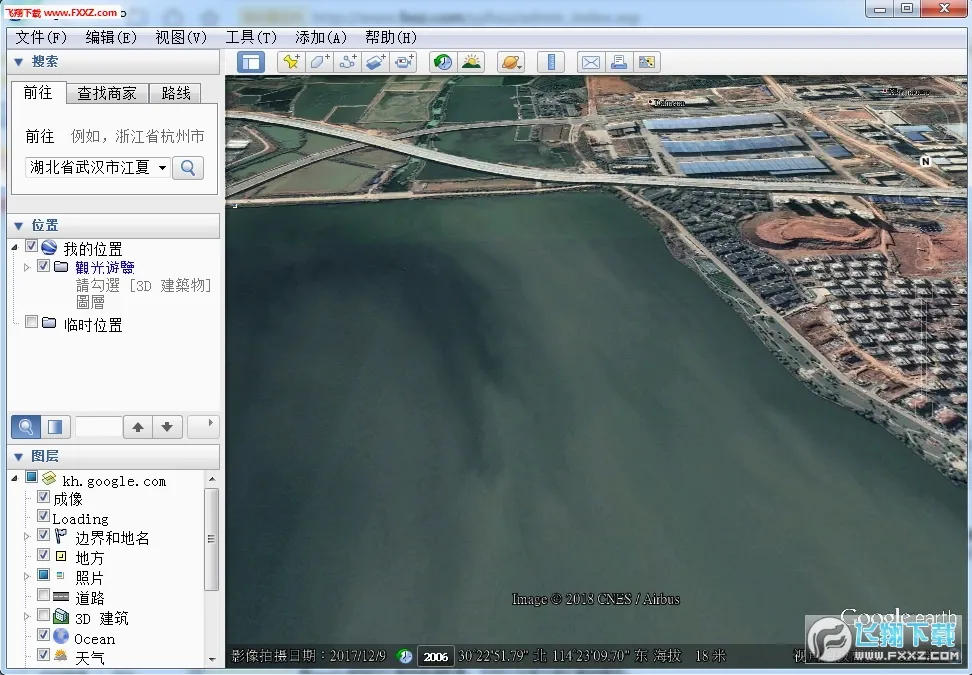Enable the 临时位置 checkbox
This screenshot has width=972, height=675.
(x=32, y=322)
